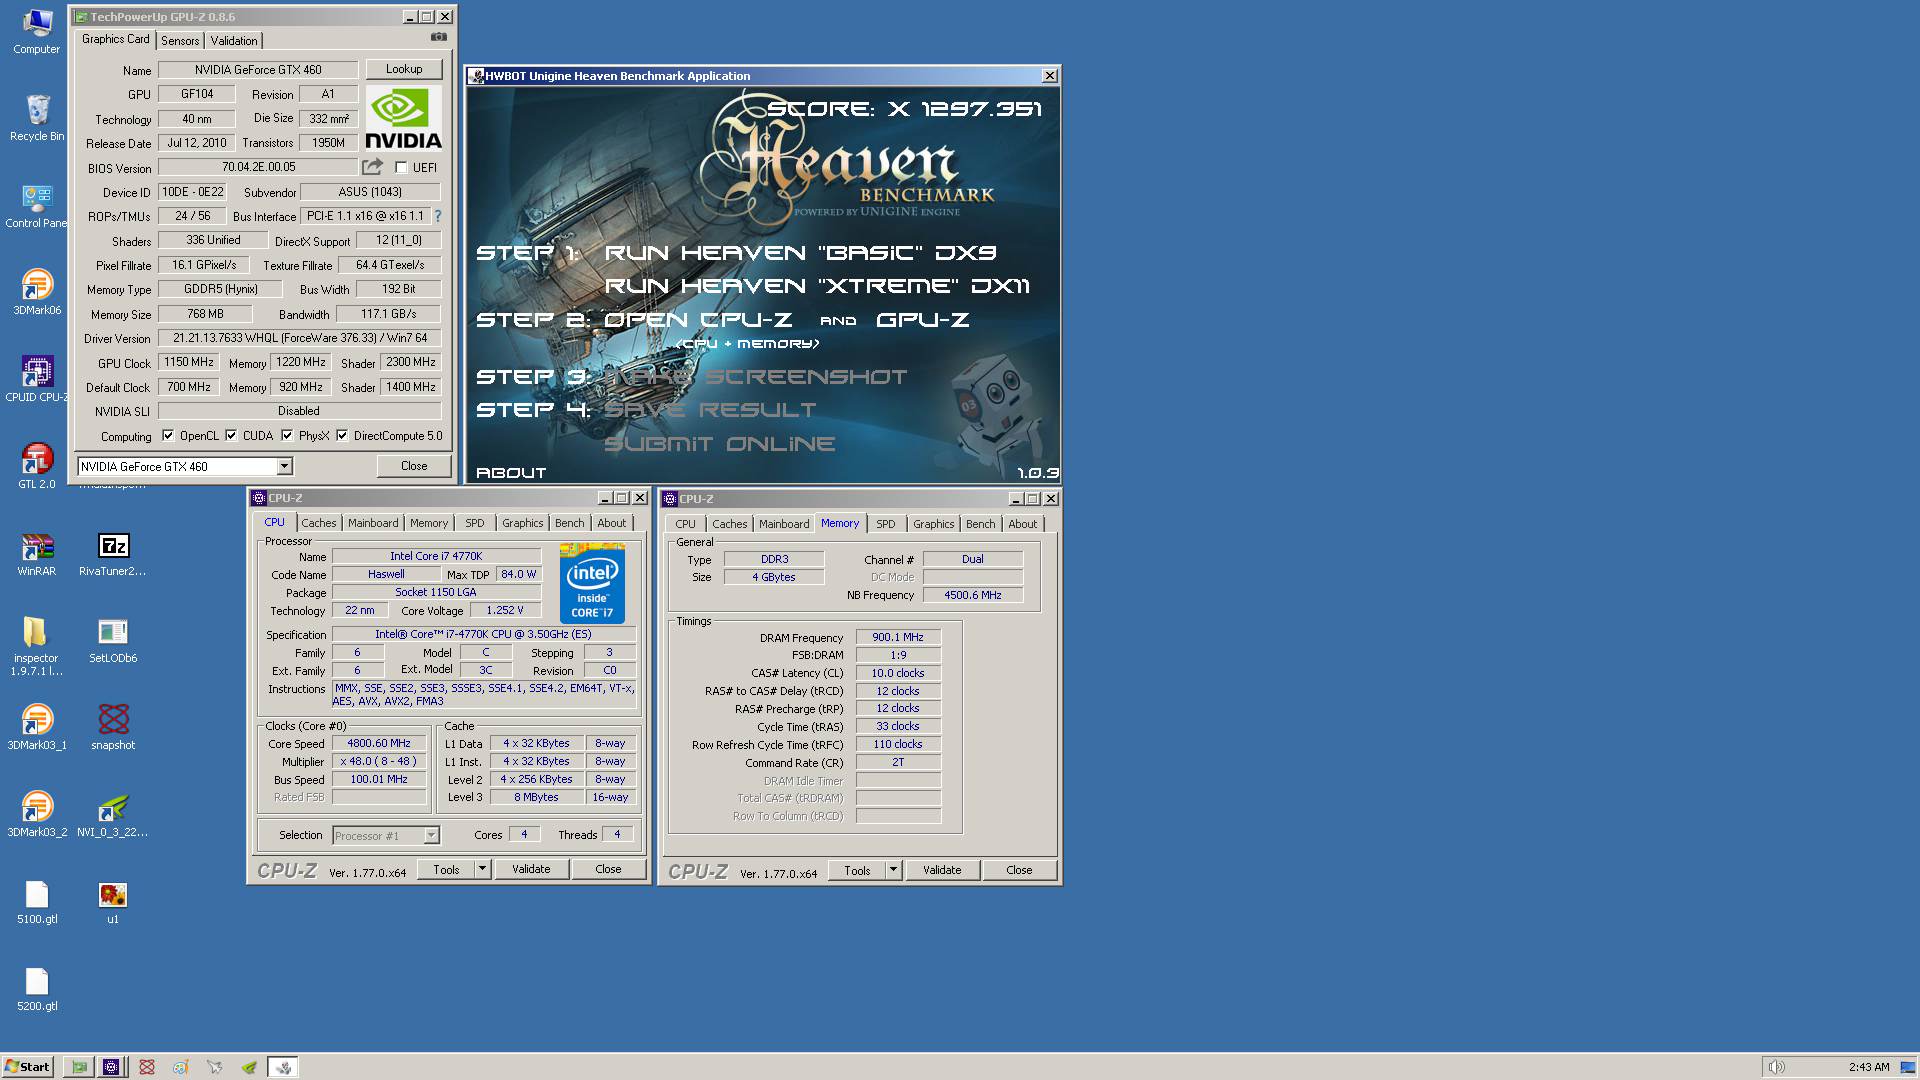Open the 5200.gtl file icon
Screen dimensions: 1920x1080
pyautogui.click(x=37, y=988)
